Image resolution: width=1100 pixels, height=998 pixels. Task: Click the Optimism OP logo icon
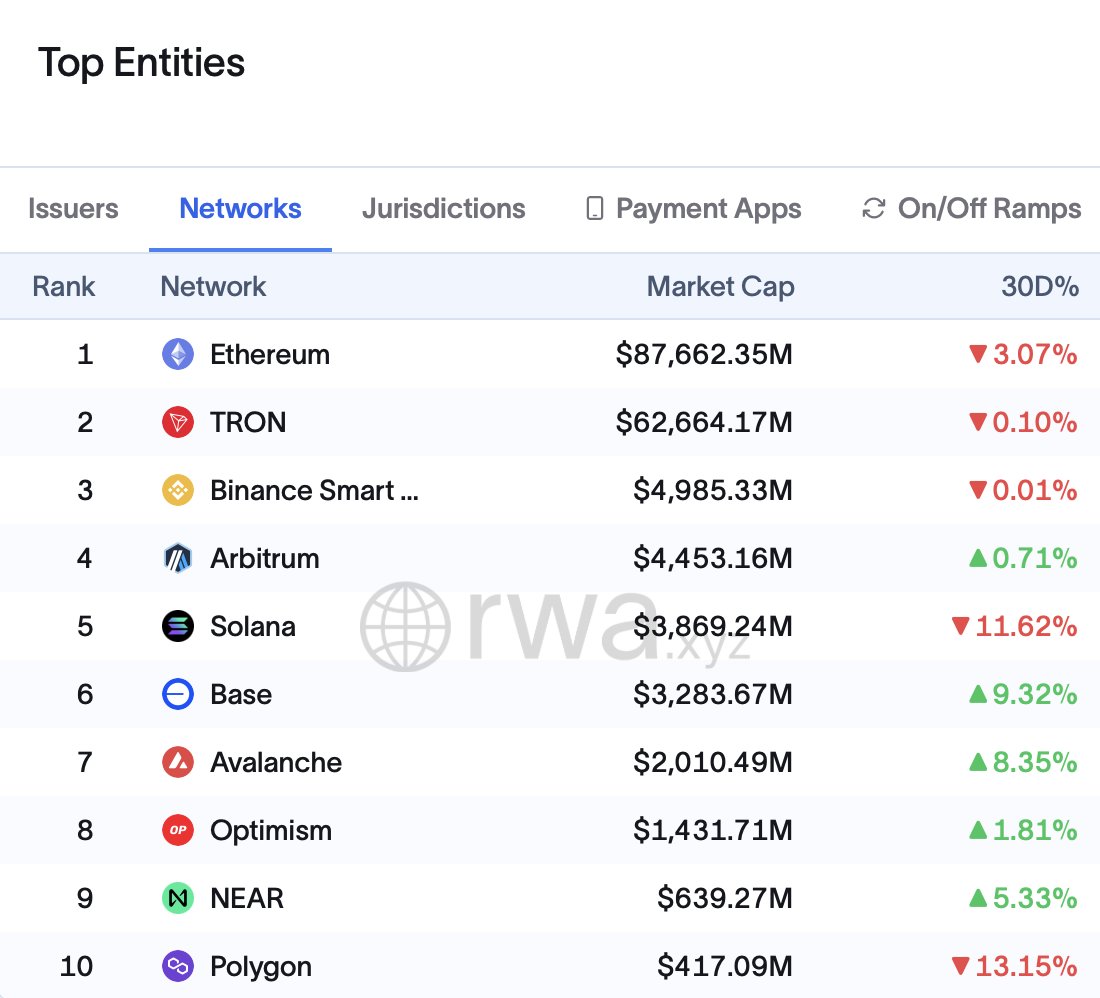pos(178,830)
